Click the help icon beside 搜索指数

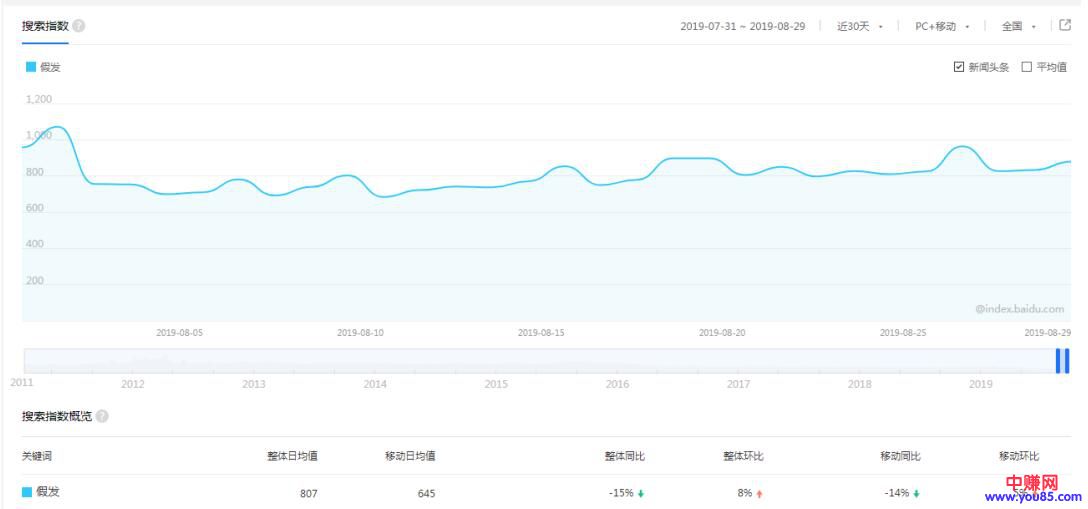[x=79, y=26]
